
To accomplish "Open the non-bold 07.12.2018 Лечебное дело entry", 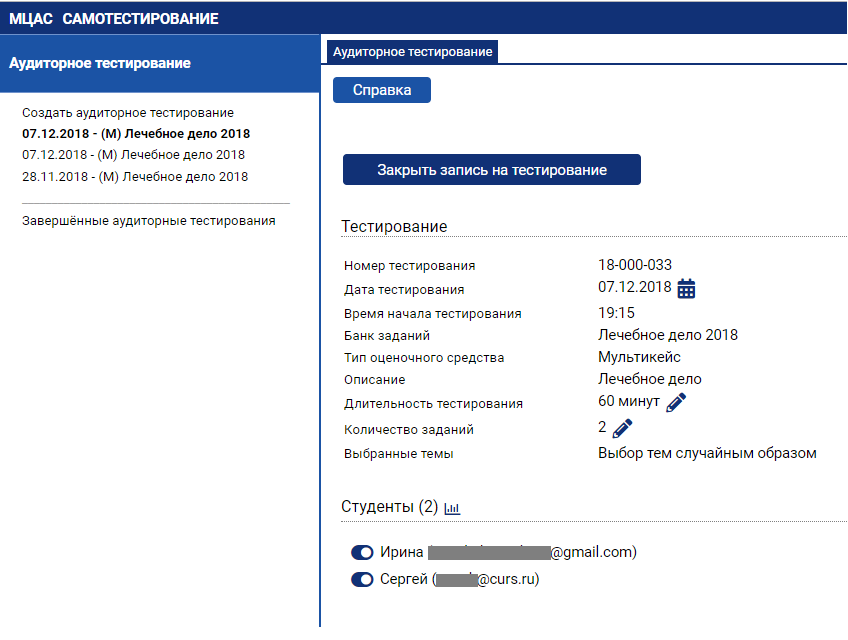I will click(x=133, y=155).
